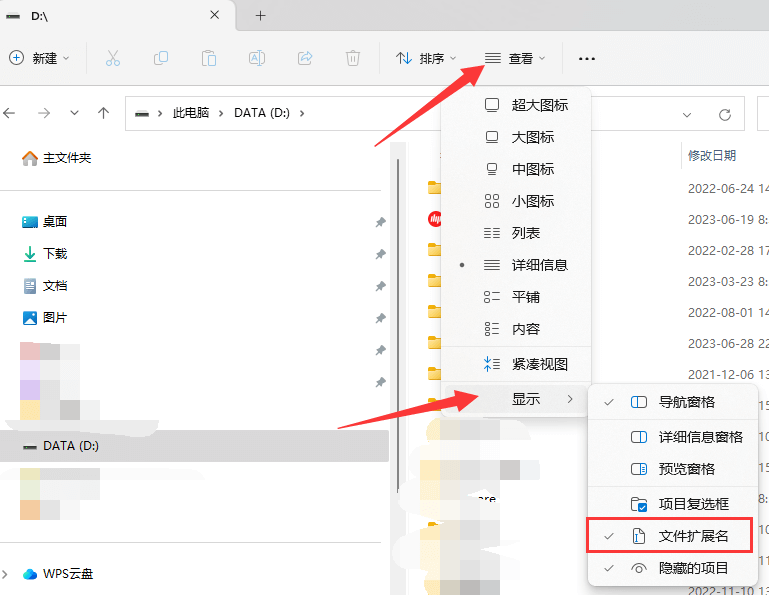This screenshot has width=769, height=595.
Task: Unpin 桌面 with its pin icon
Action: pyautogui.click(x=381, y=222)
